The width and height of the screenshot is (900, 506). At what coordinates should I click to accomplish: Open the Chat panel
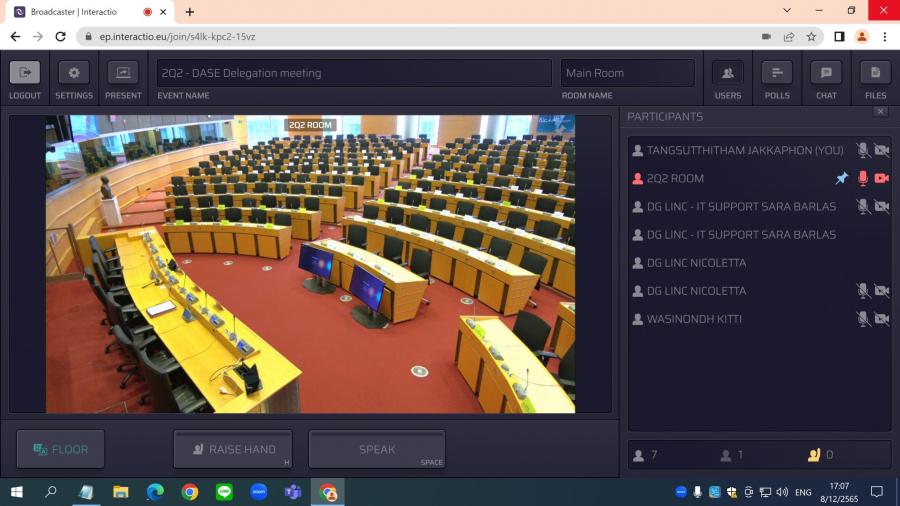pos(825,73)
